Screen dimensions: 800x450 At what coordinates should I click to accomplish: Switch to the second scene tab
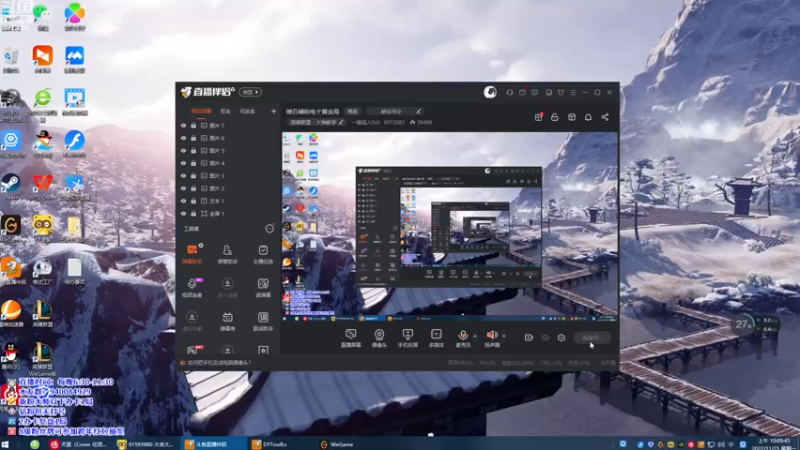(x=226, y=111)
